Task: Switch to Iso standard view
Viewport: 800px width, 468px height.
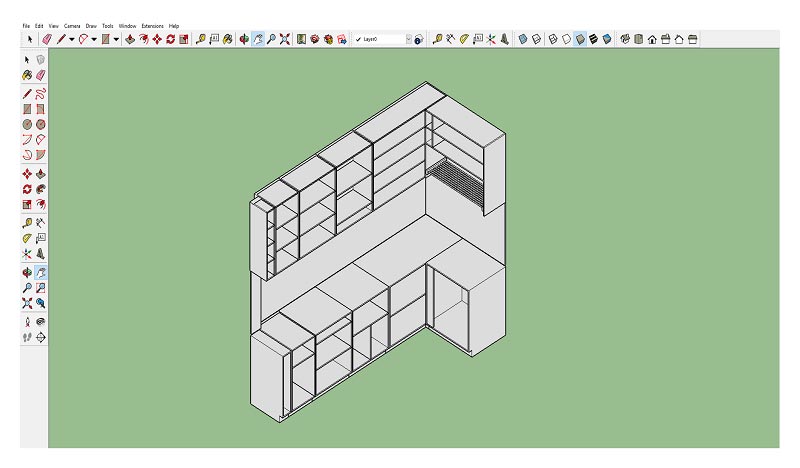Action: click(625, 39)
